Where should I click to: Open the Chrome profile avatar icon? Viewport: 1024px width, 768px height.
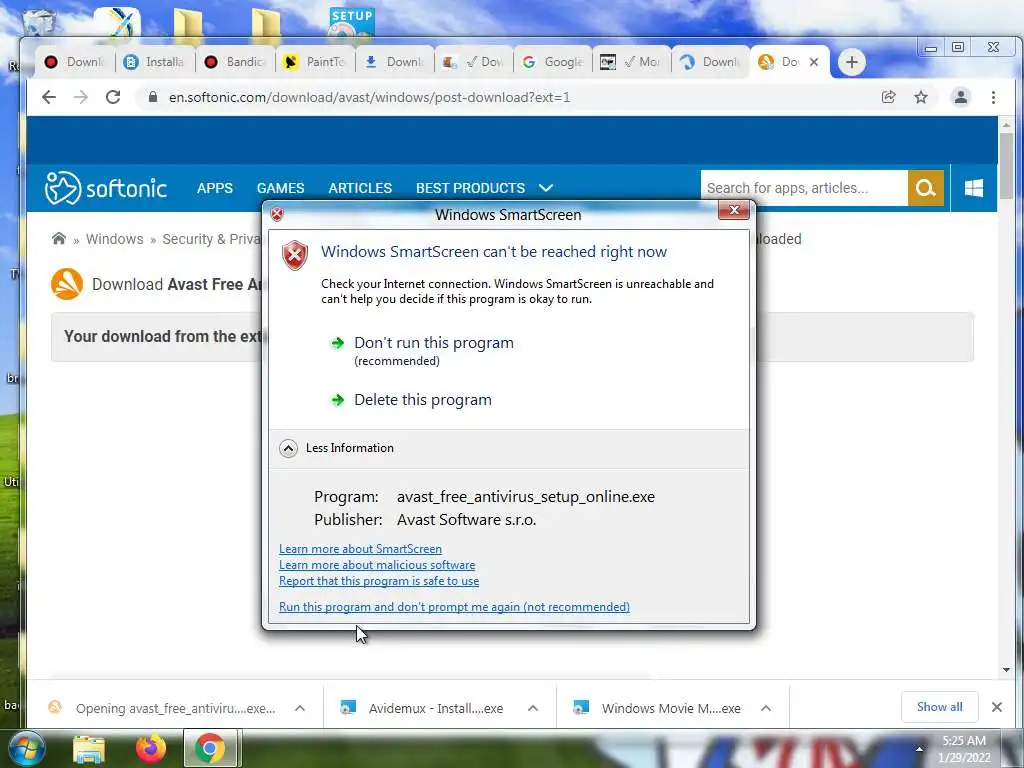(x=961, y=97)
